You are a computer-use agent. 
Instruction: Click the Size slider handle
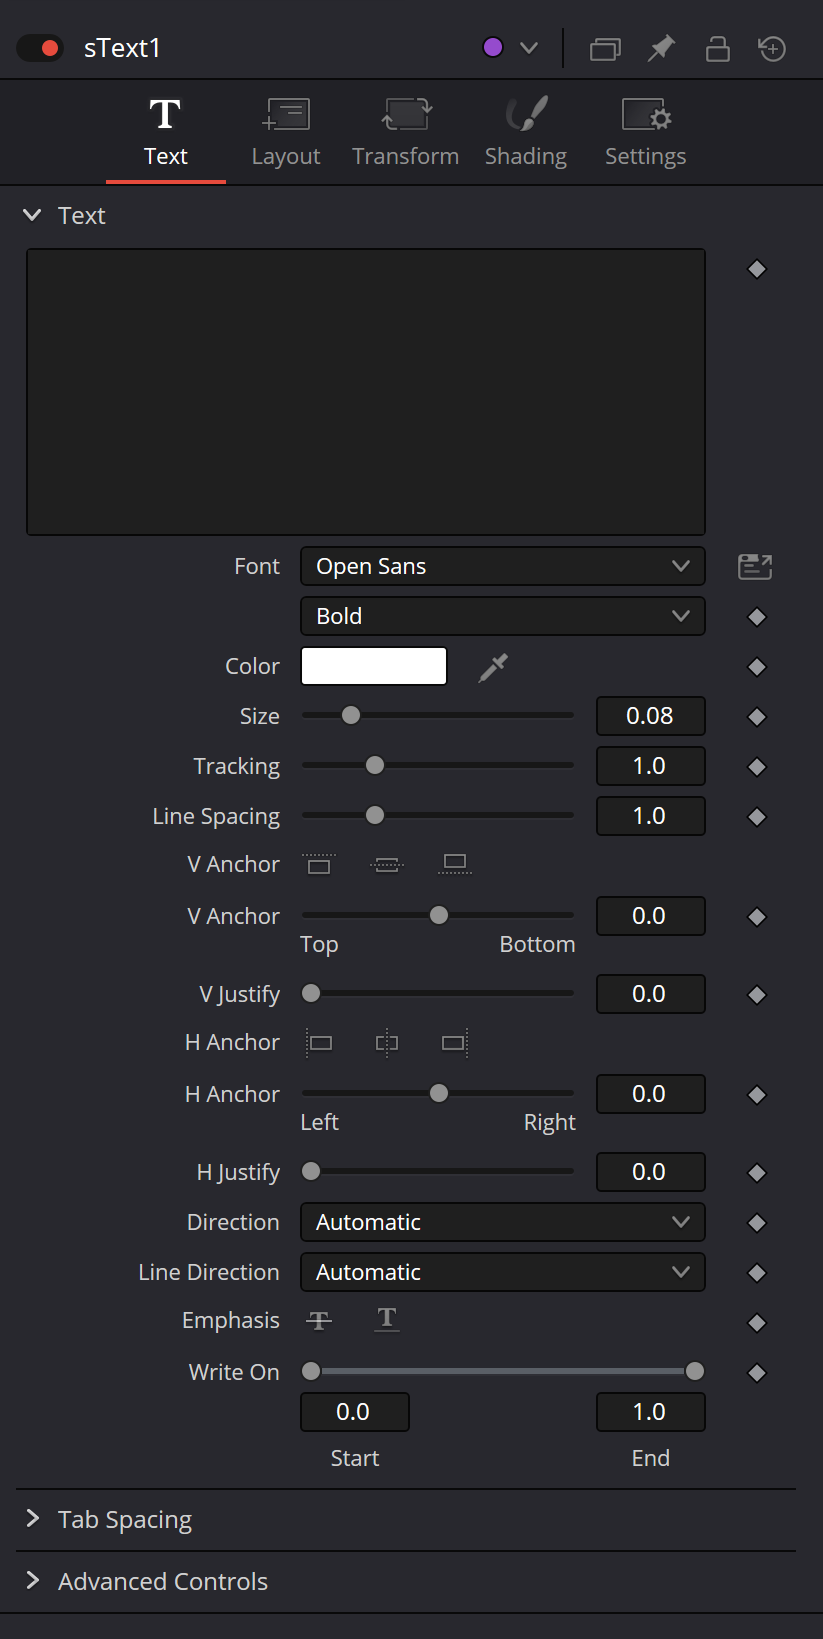[351, 715]
